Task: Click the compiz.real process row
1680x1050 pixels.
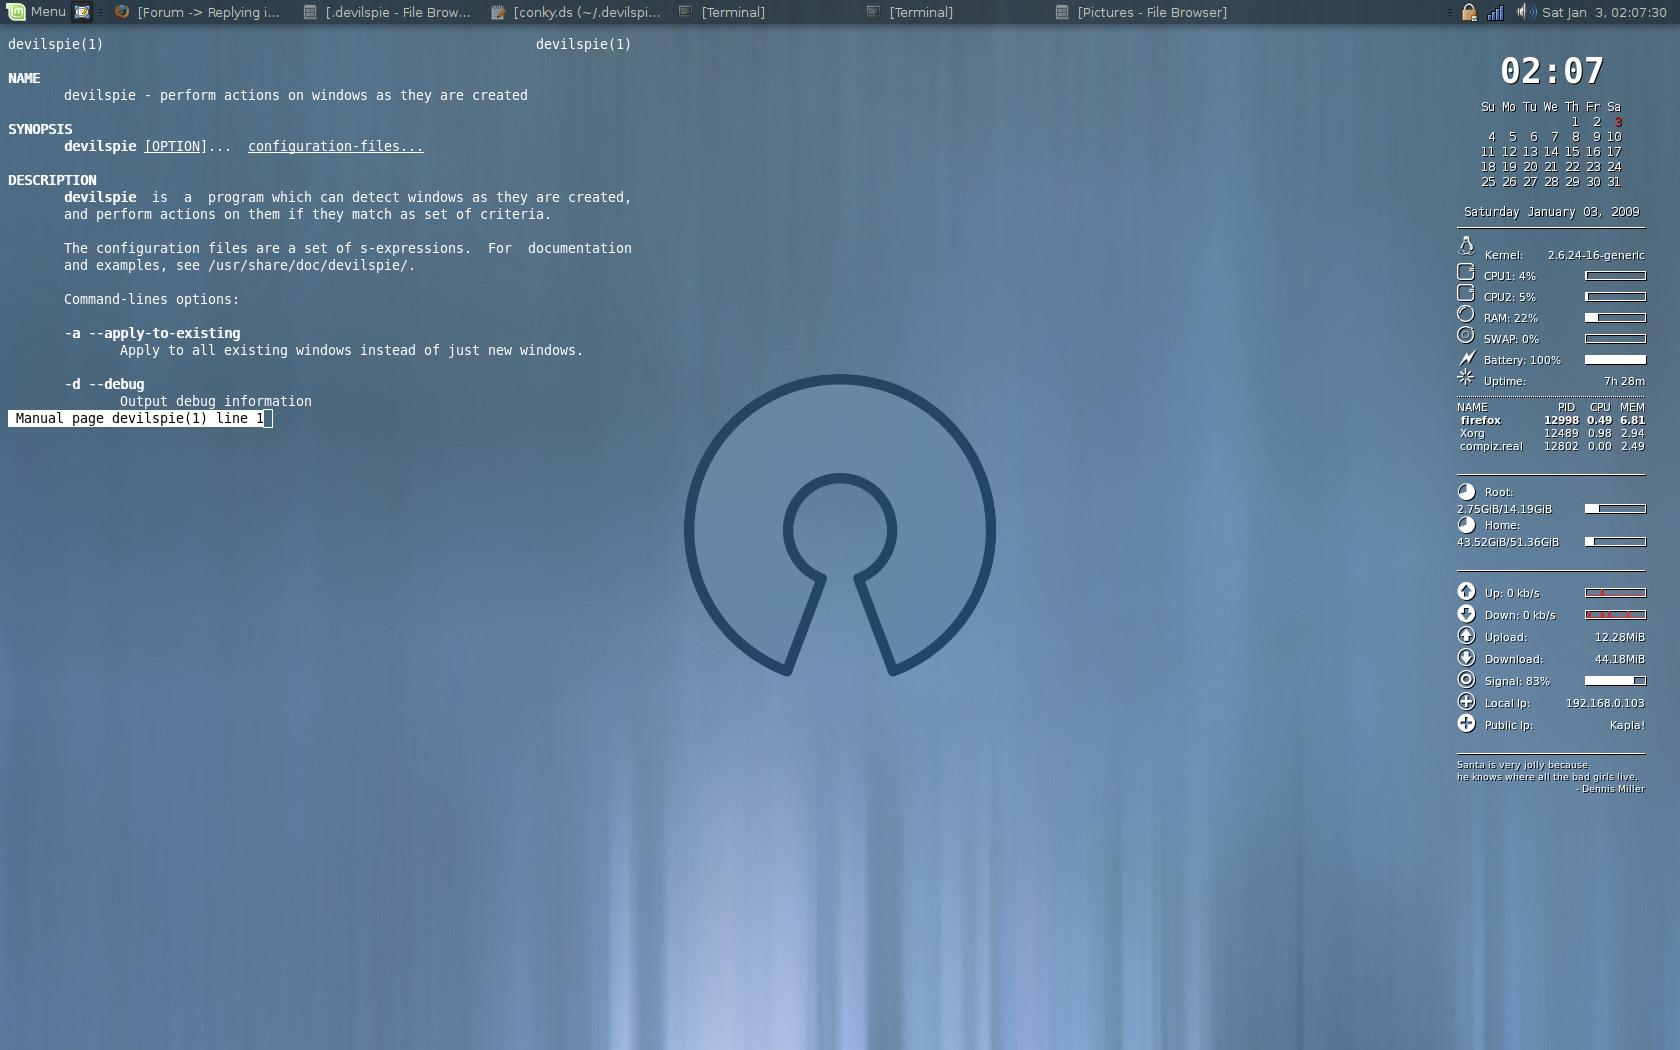Action: [x=1552, y=446]
